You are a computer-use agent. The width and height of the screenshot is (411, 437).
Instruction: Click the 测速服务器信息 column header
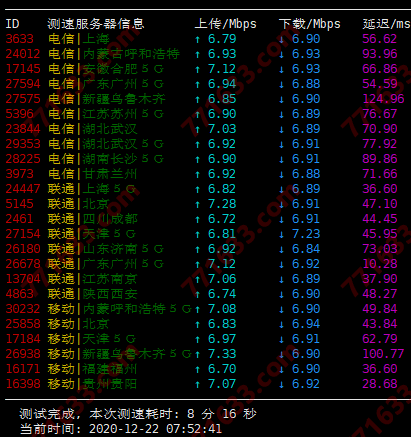96,24
